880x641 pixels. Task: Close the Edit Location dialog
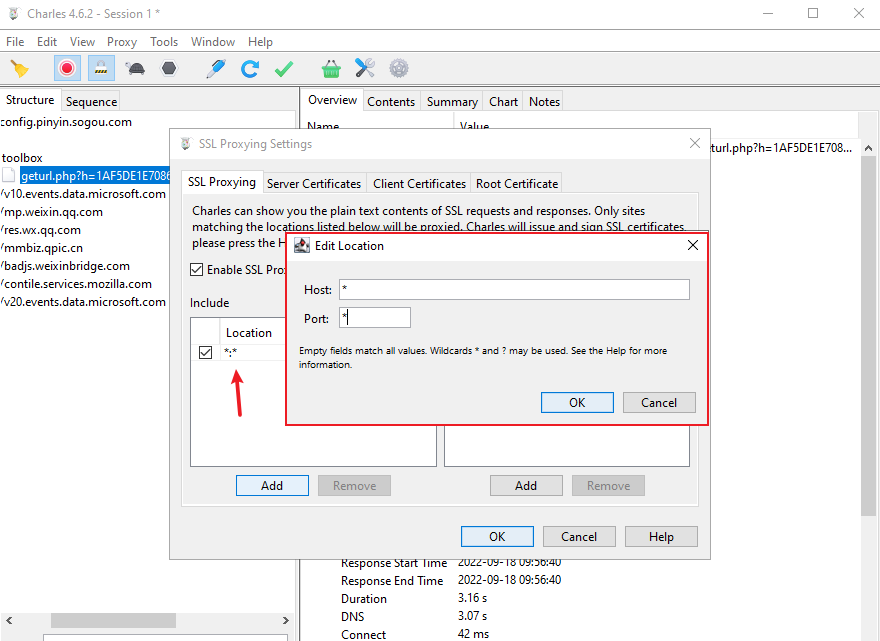tap(693, 245)
